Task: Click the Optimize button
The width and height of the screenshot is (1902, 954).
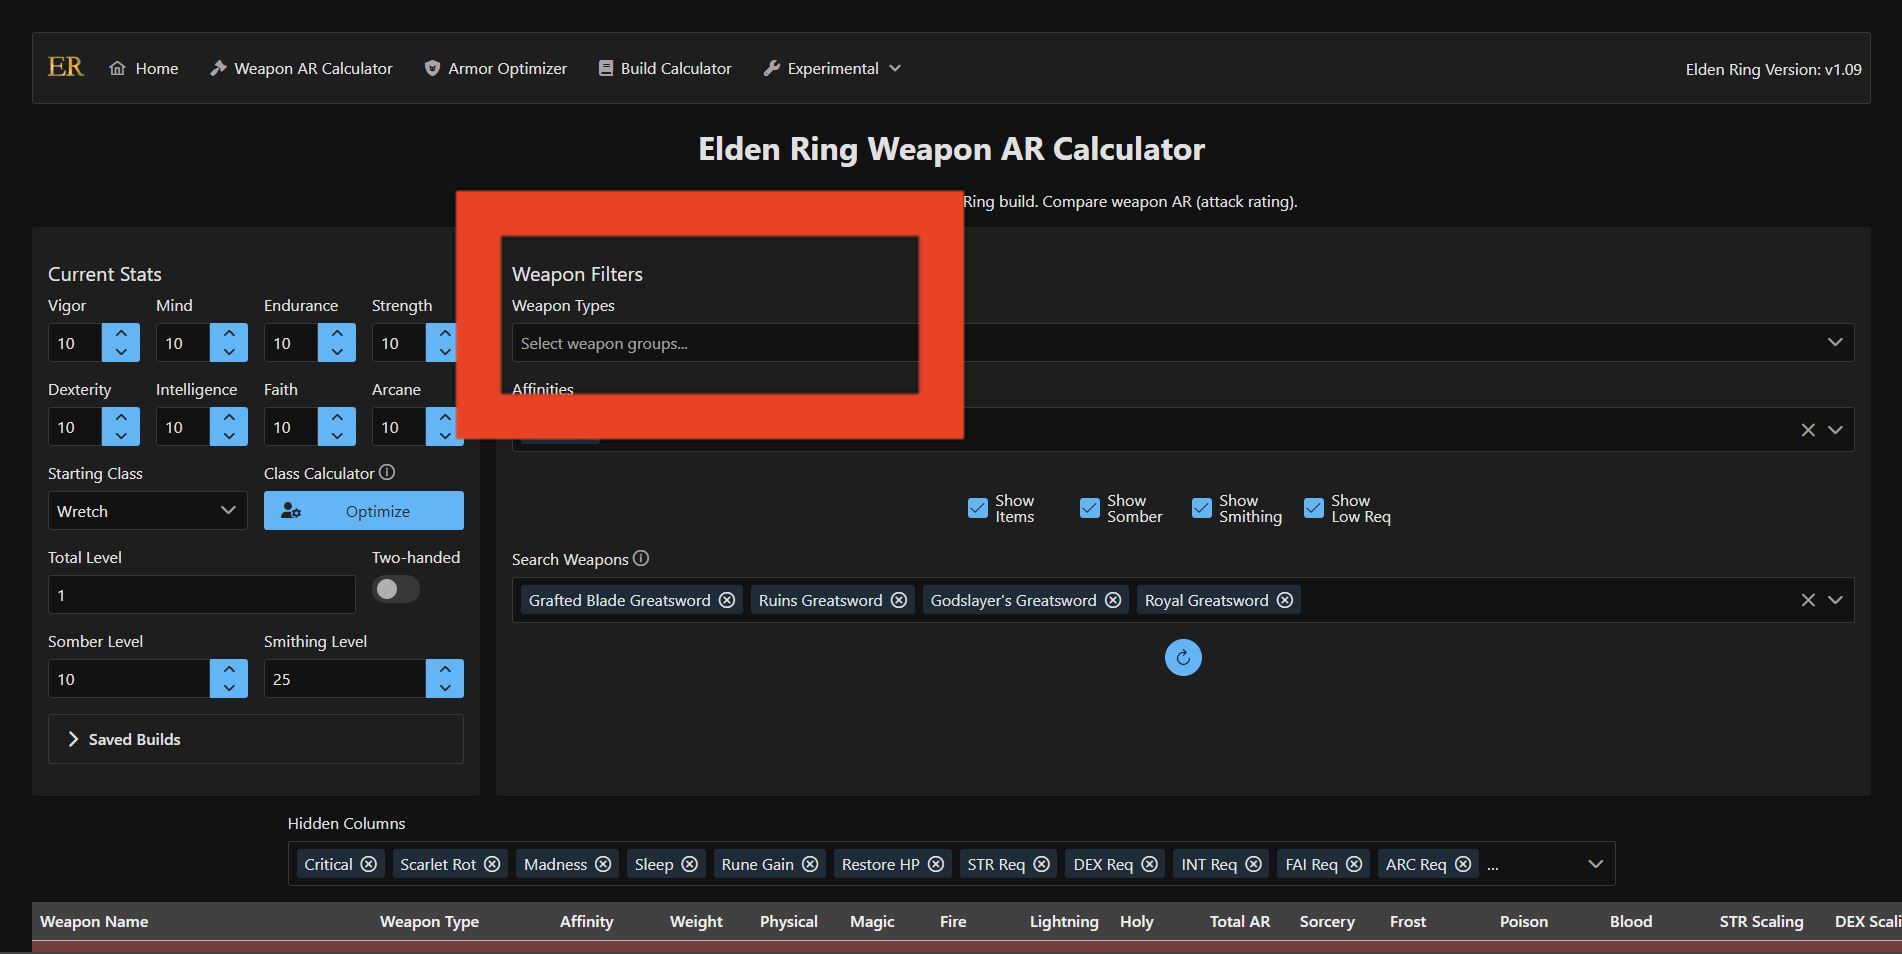Action: point(364,511)
